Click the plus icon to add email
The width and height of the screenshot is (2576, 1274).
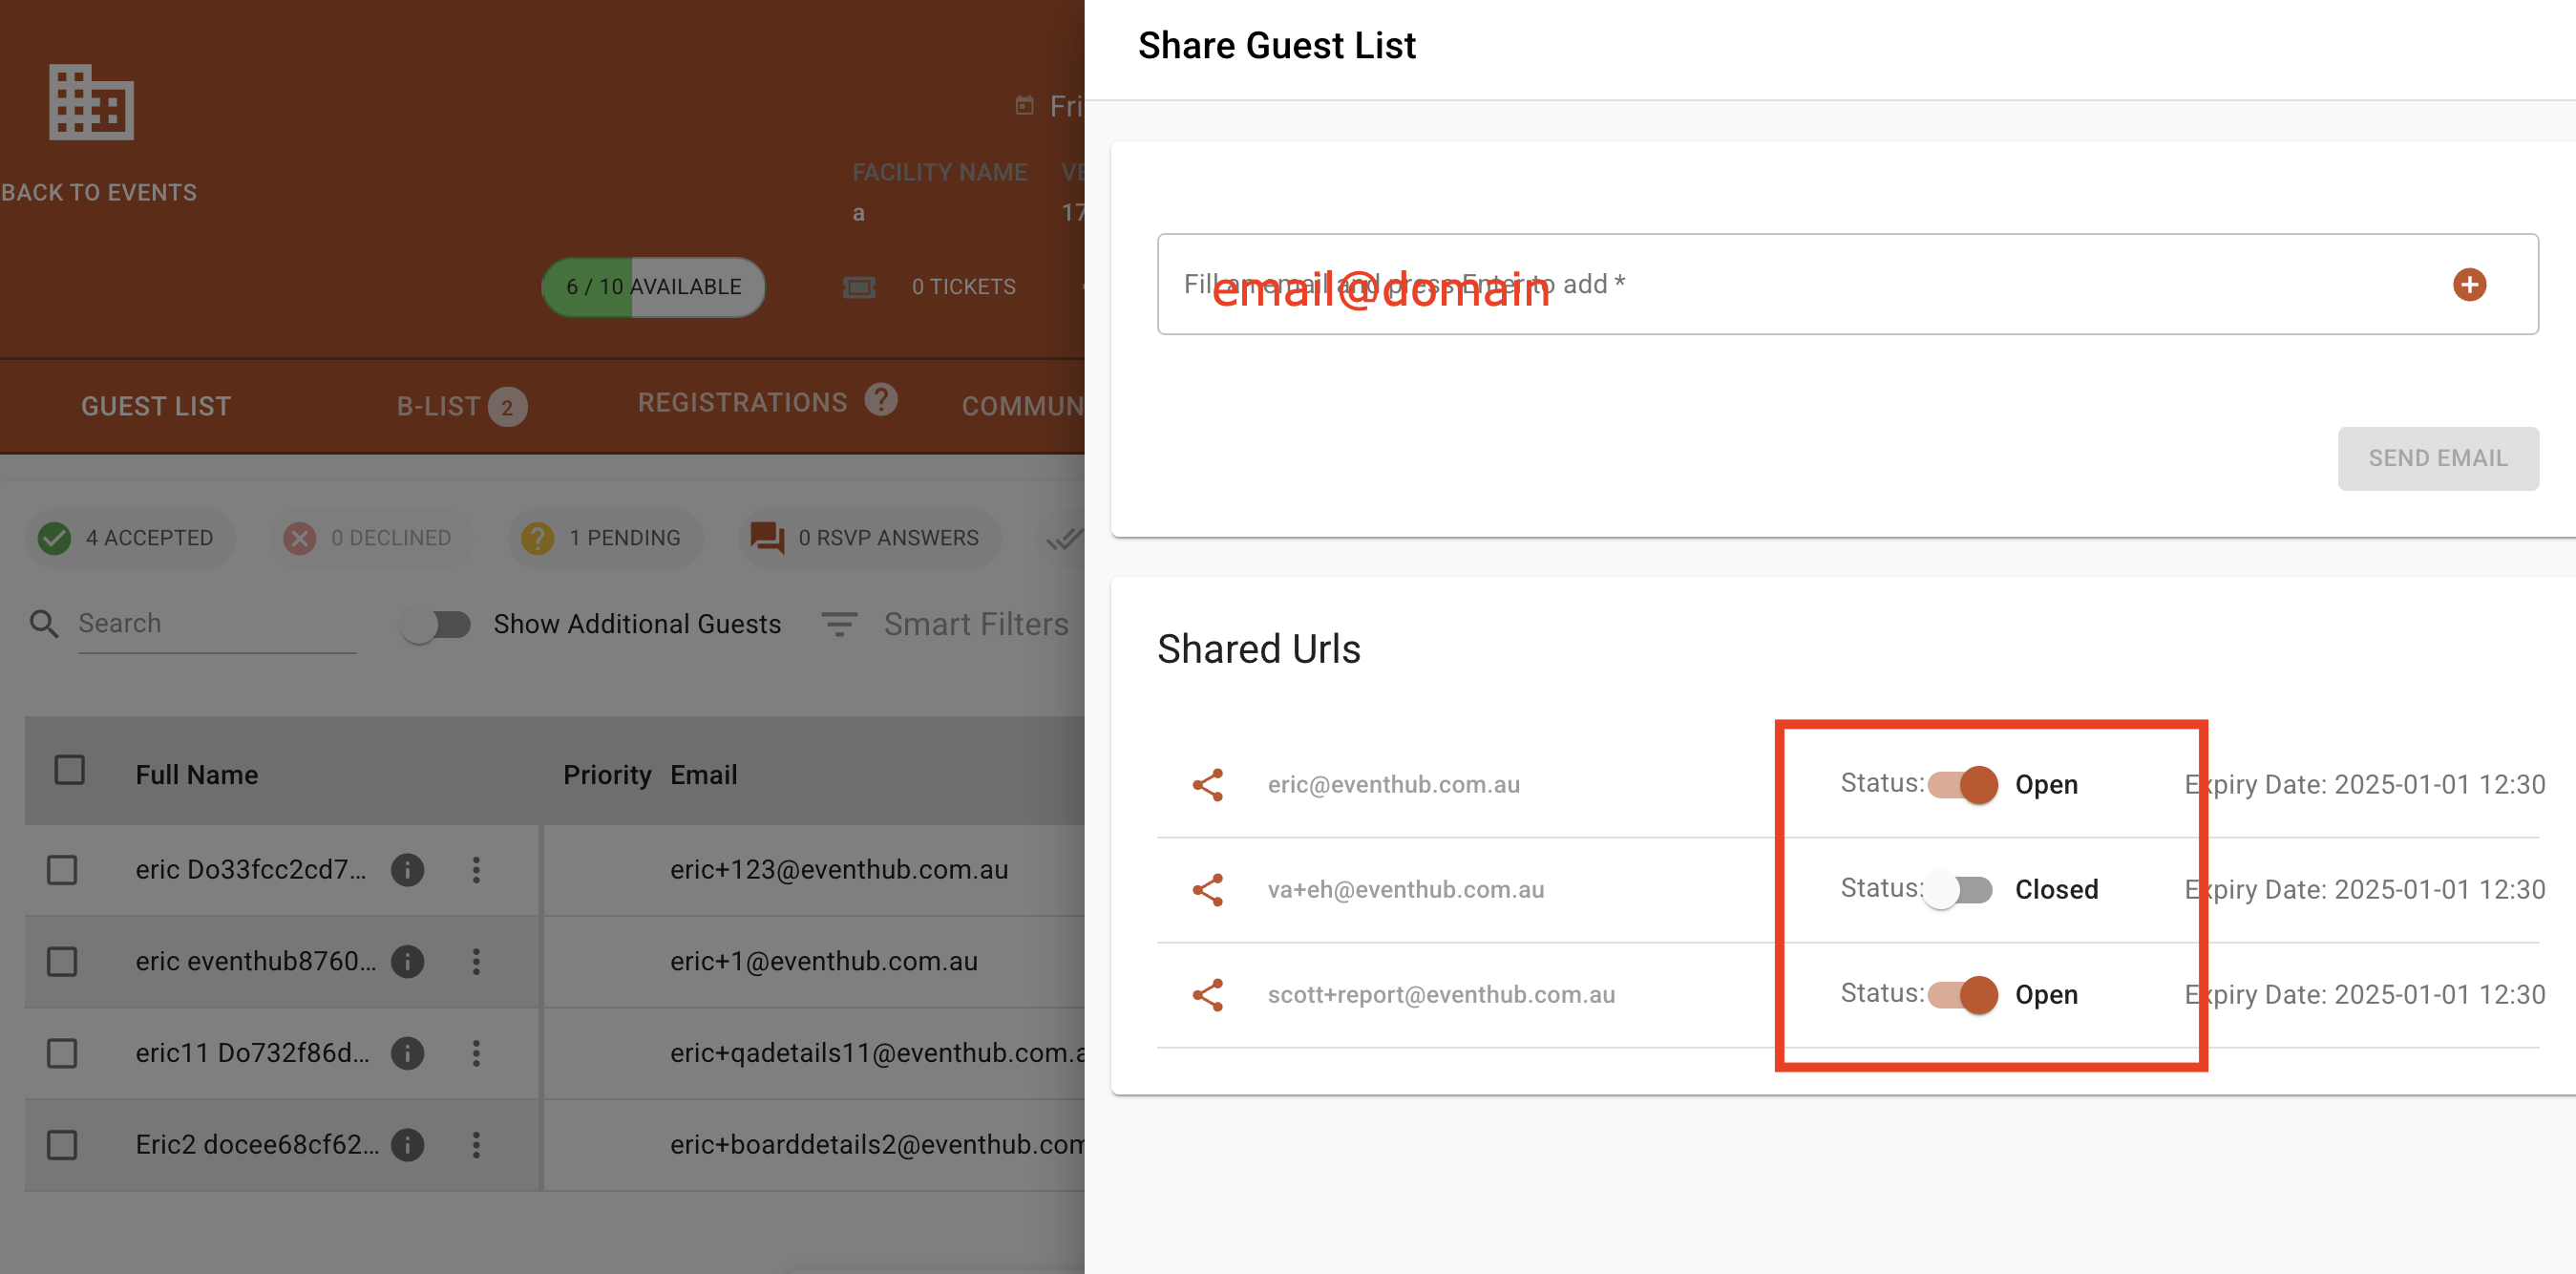[x=2468, y=285]
